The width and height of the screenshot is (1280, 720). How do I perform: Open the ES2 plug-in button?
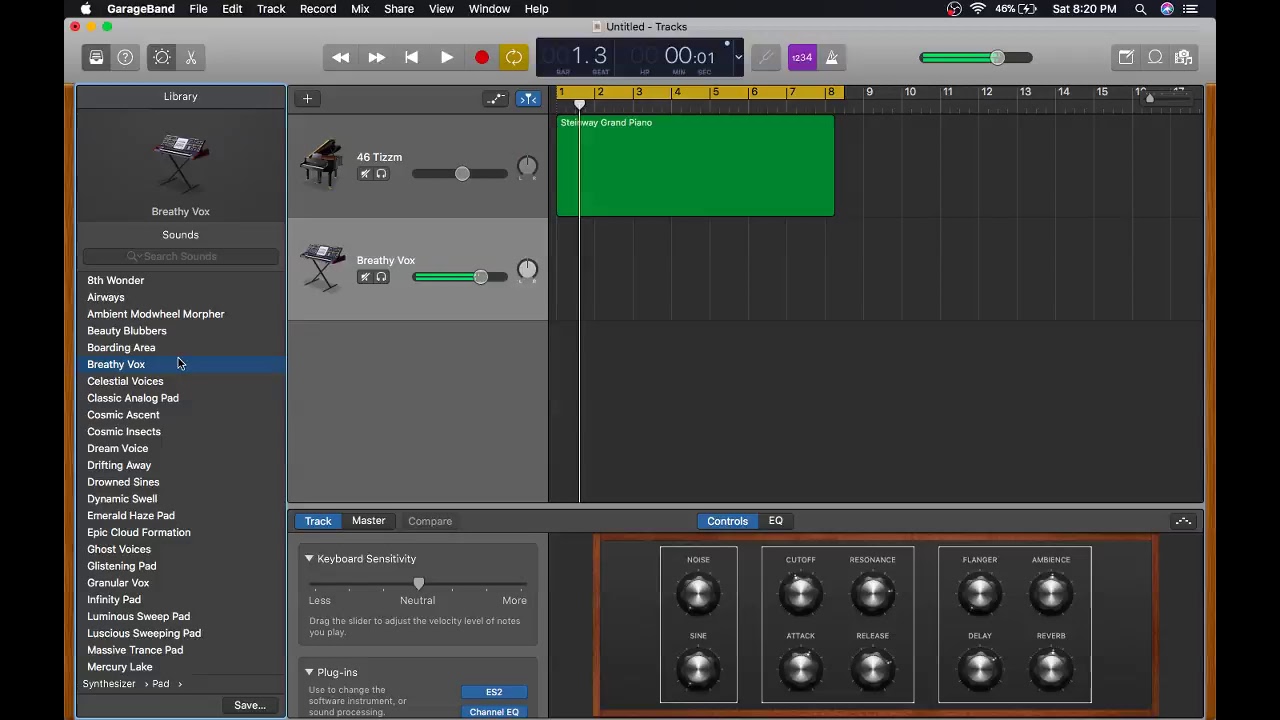pos(494,692)
